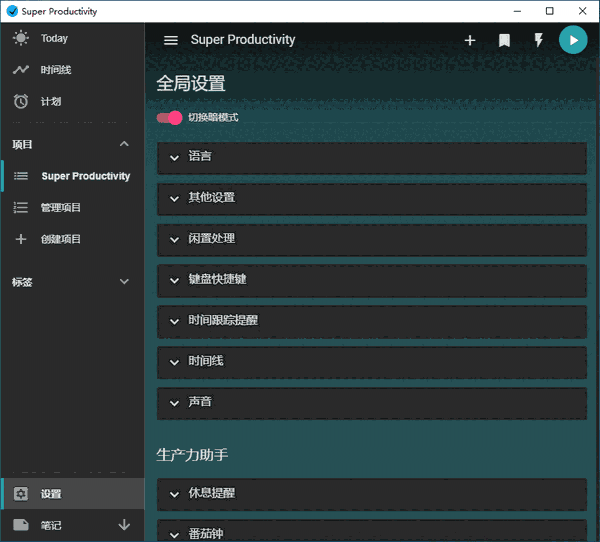Screen dimensions: 600x542
Task: Open the Today view sun icon
Action: click(x=21, y=38)
